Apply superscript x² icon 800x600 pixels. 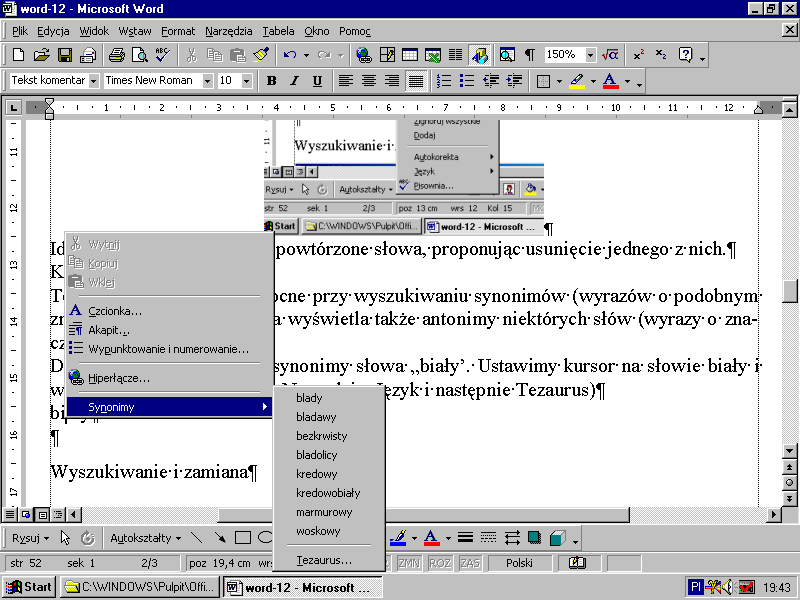(x=639, y=55)
